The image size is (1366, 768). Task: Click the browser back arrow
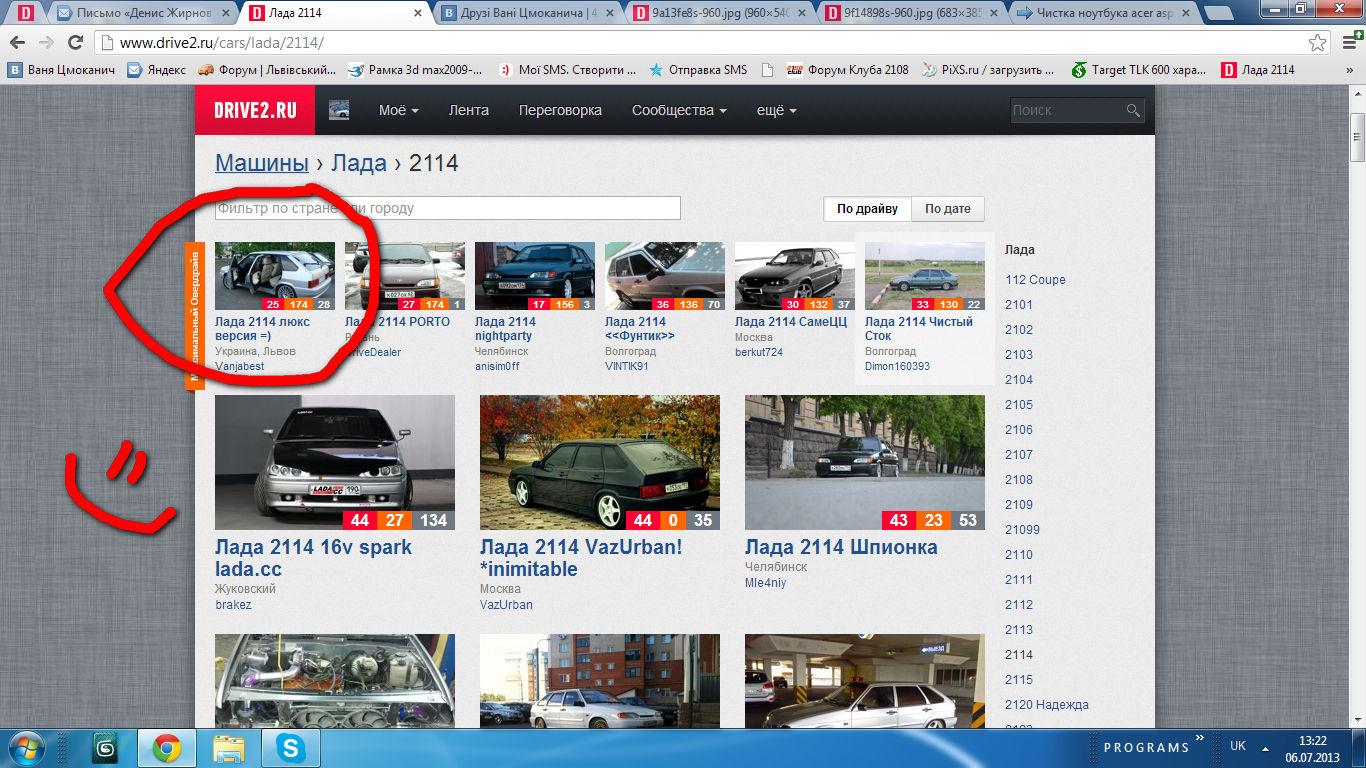17,43
